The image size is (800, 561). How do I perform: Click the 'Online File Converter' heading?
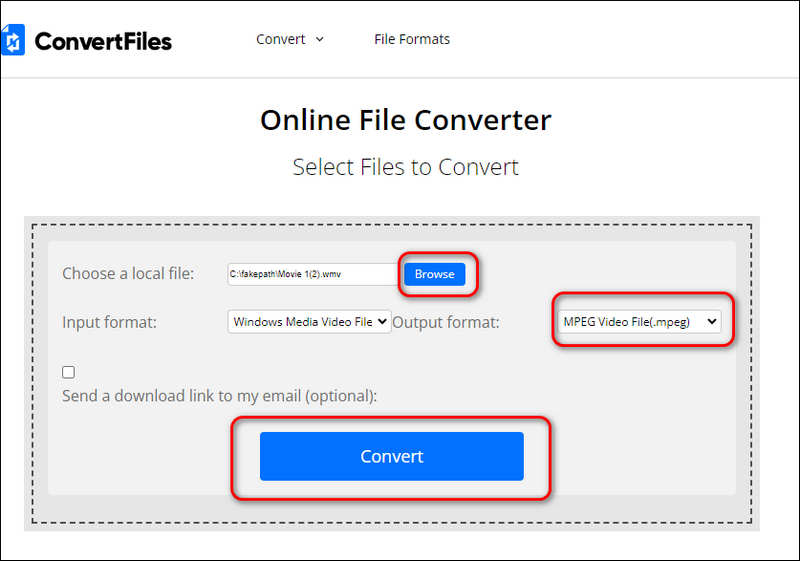[406, 120]
